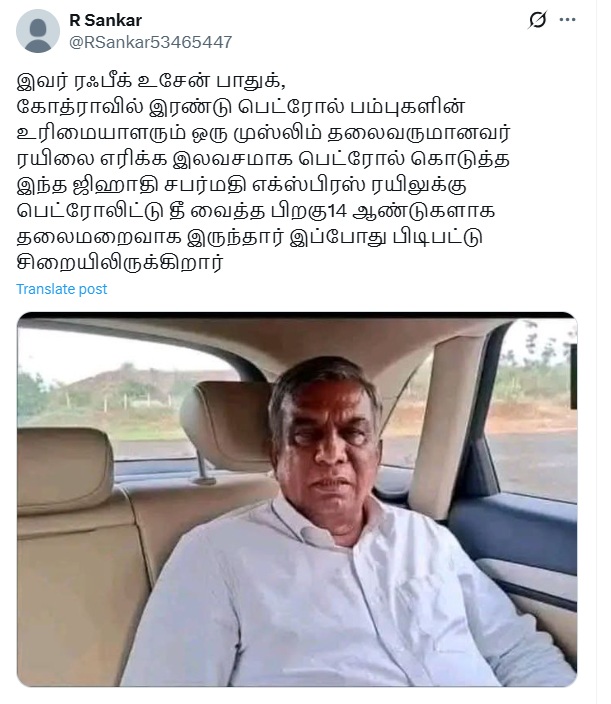611x704 pixels.
Task: Click the fourth line of the tweet body
Action: [263, 159]
